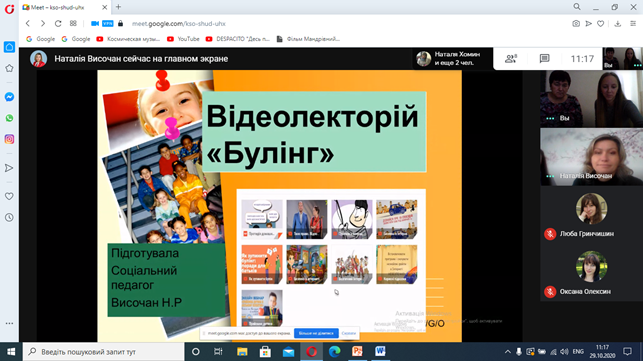Open History clock icon in sidebar

(9, 217)
